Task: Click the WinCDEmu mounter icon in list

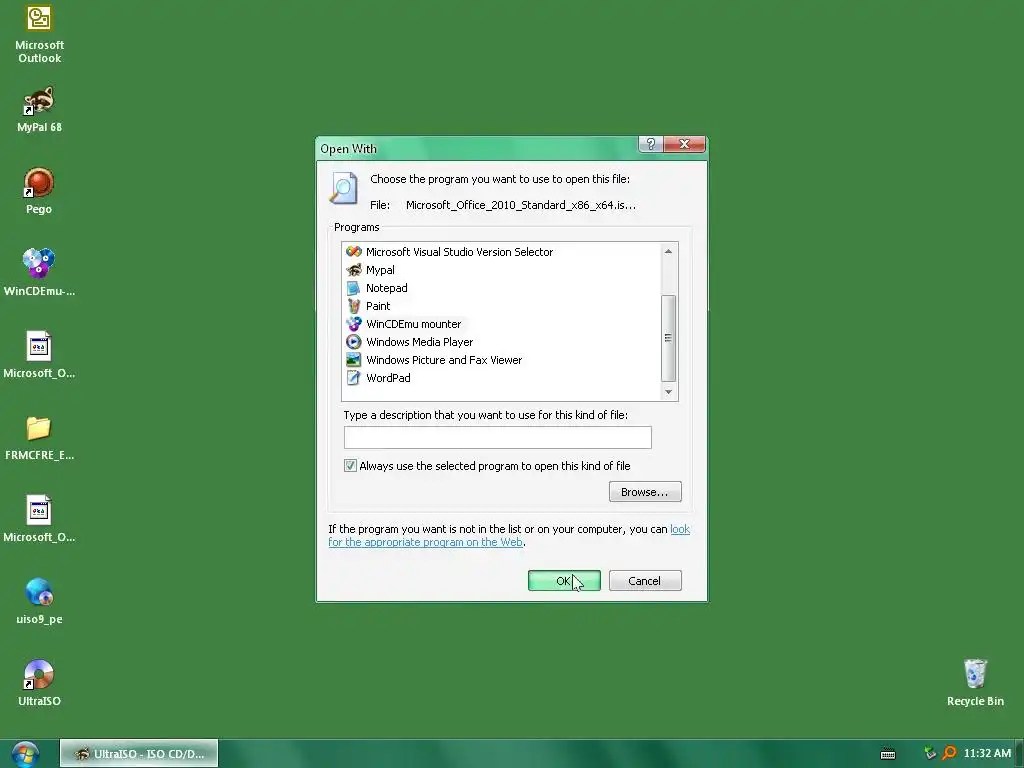Action: click(x=353, y=324)
